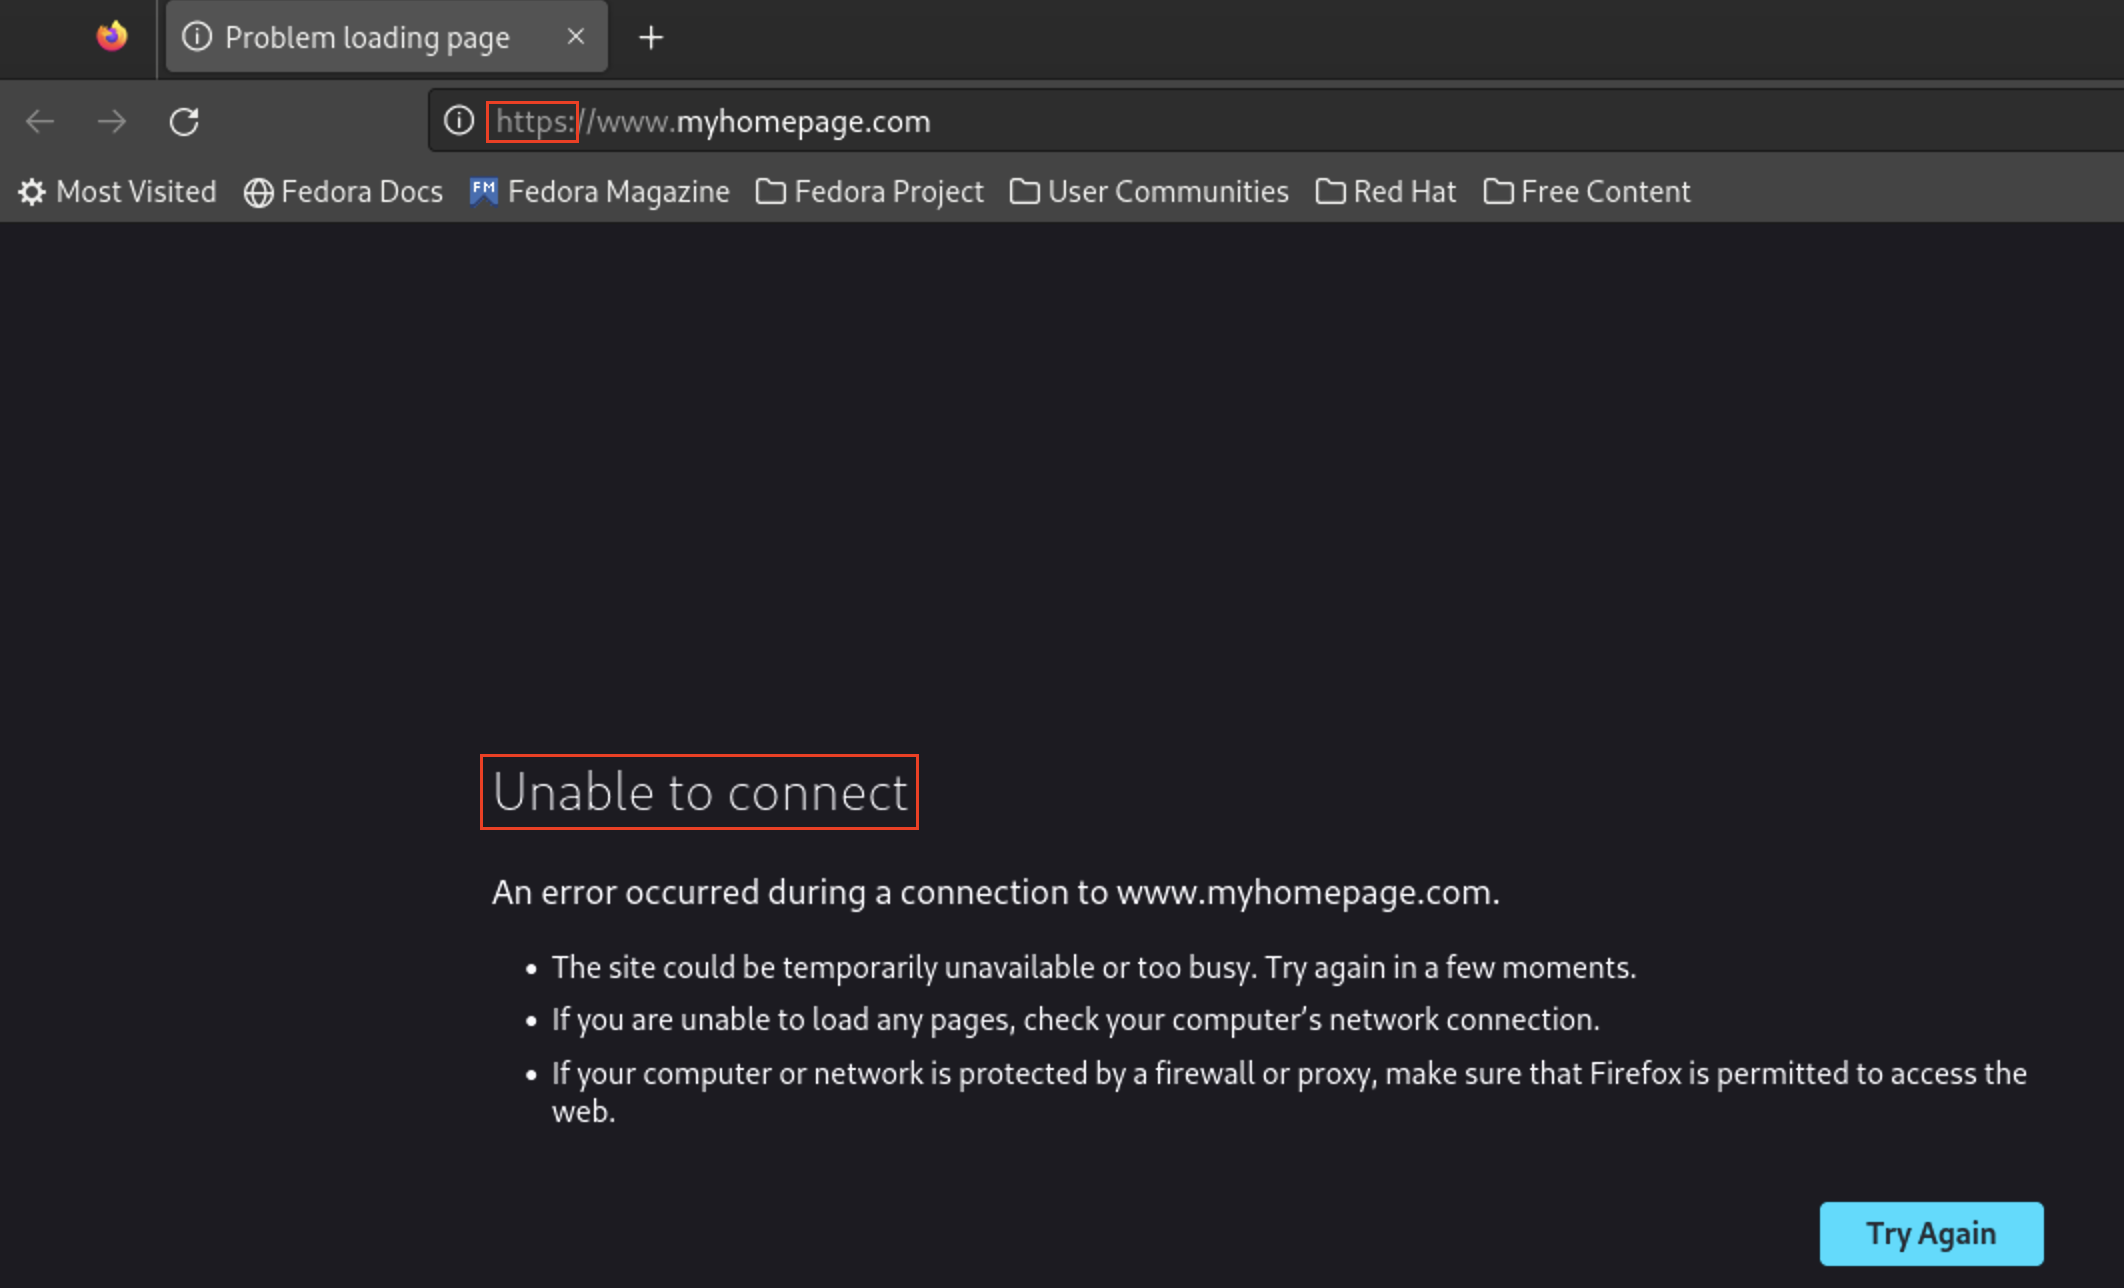The image size is (2124, 1288).
Task: Click the Most Visited gear icon
Action: 32,192
